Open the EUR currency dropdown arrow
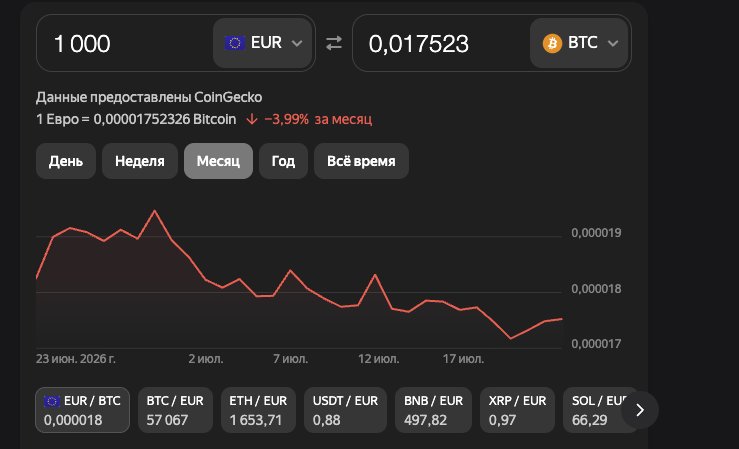Screen dimensions: 739x449 297,43
